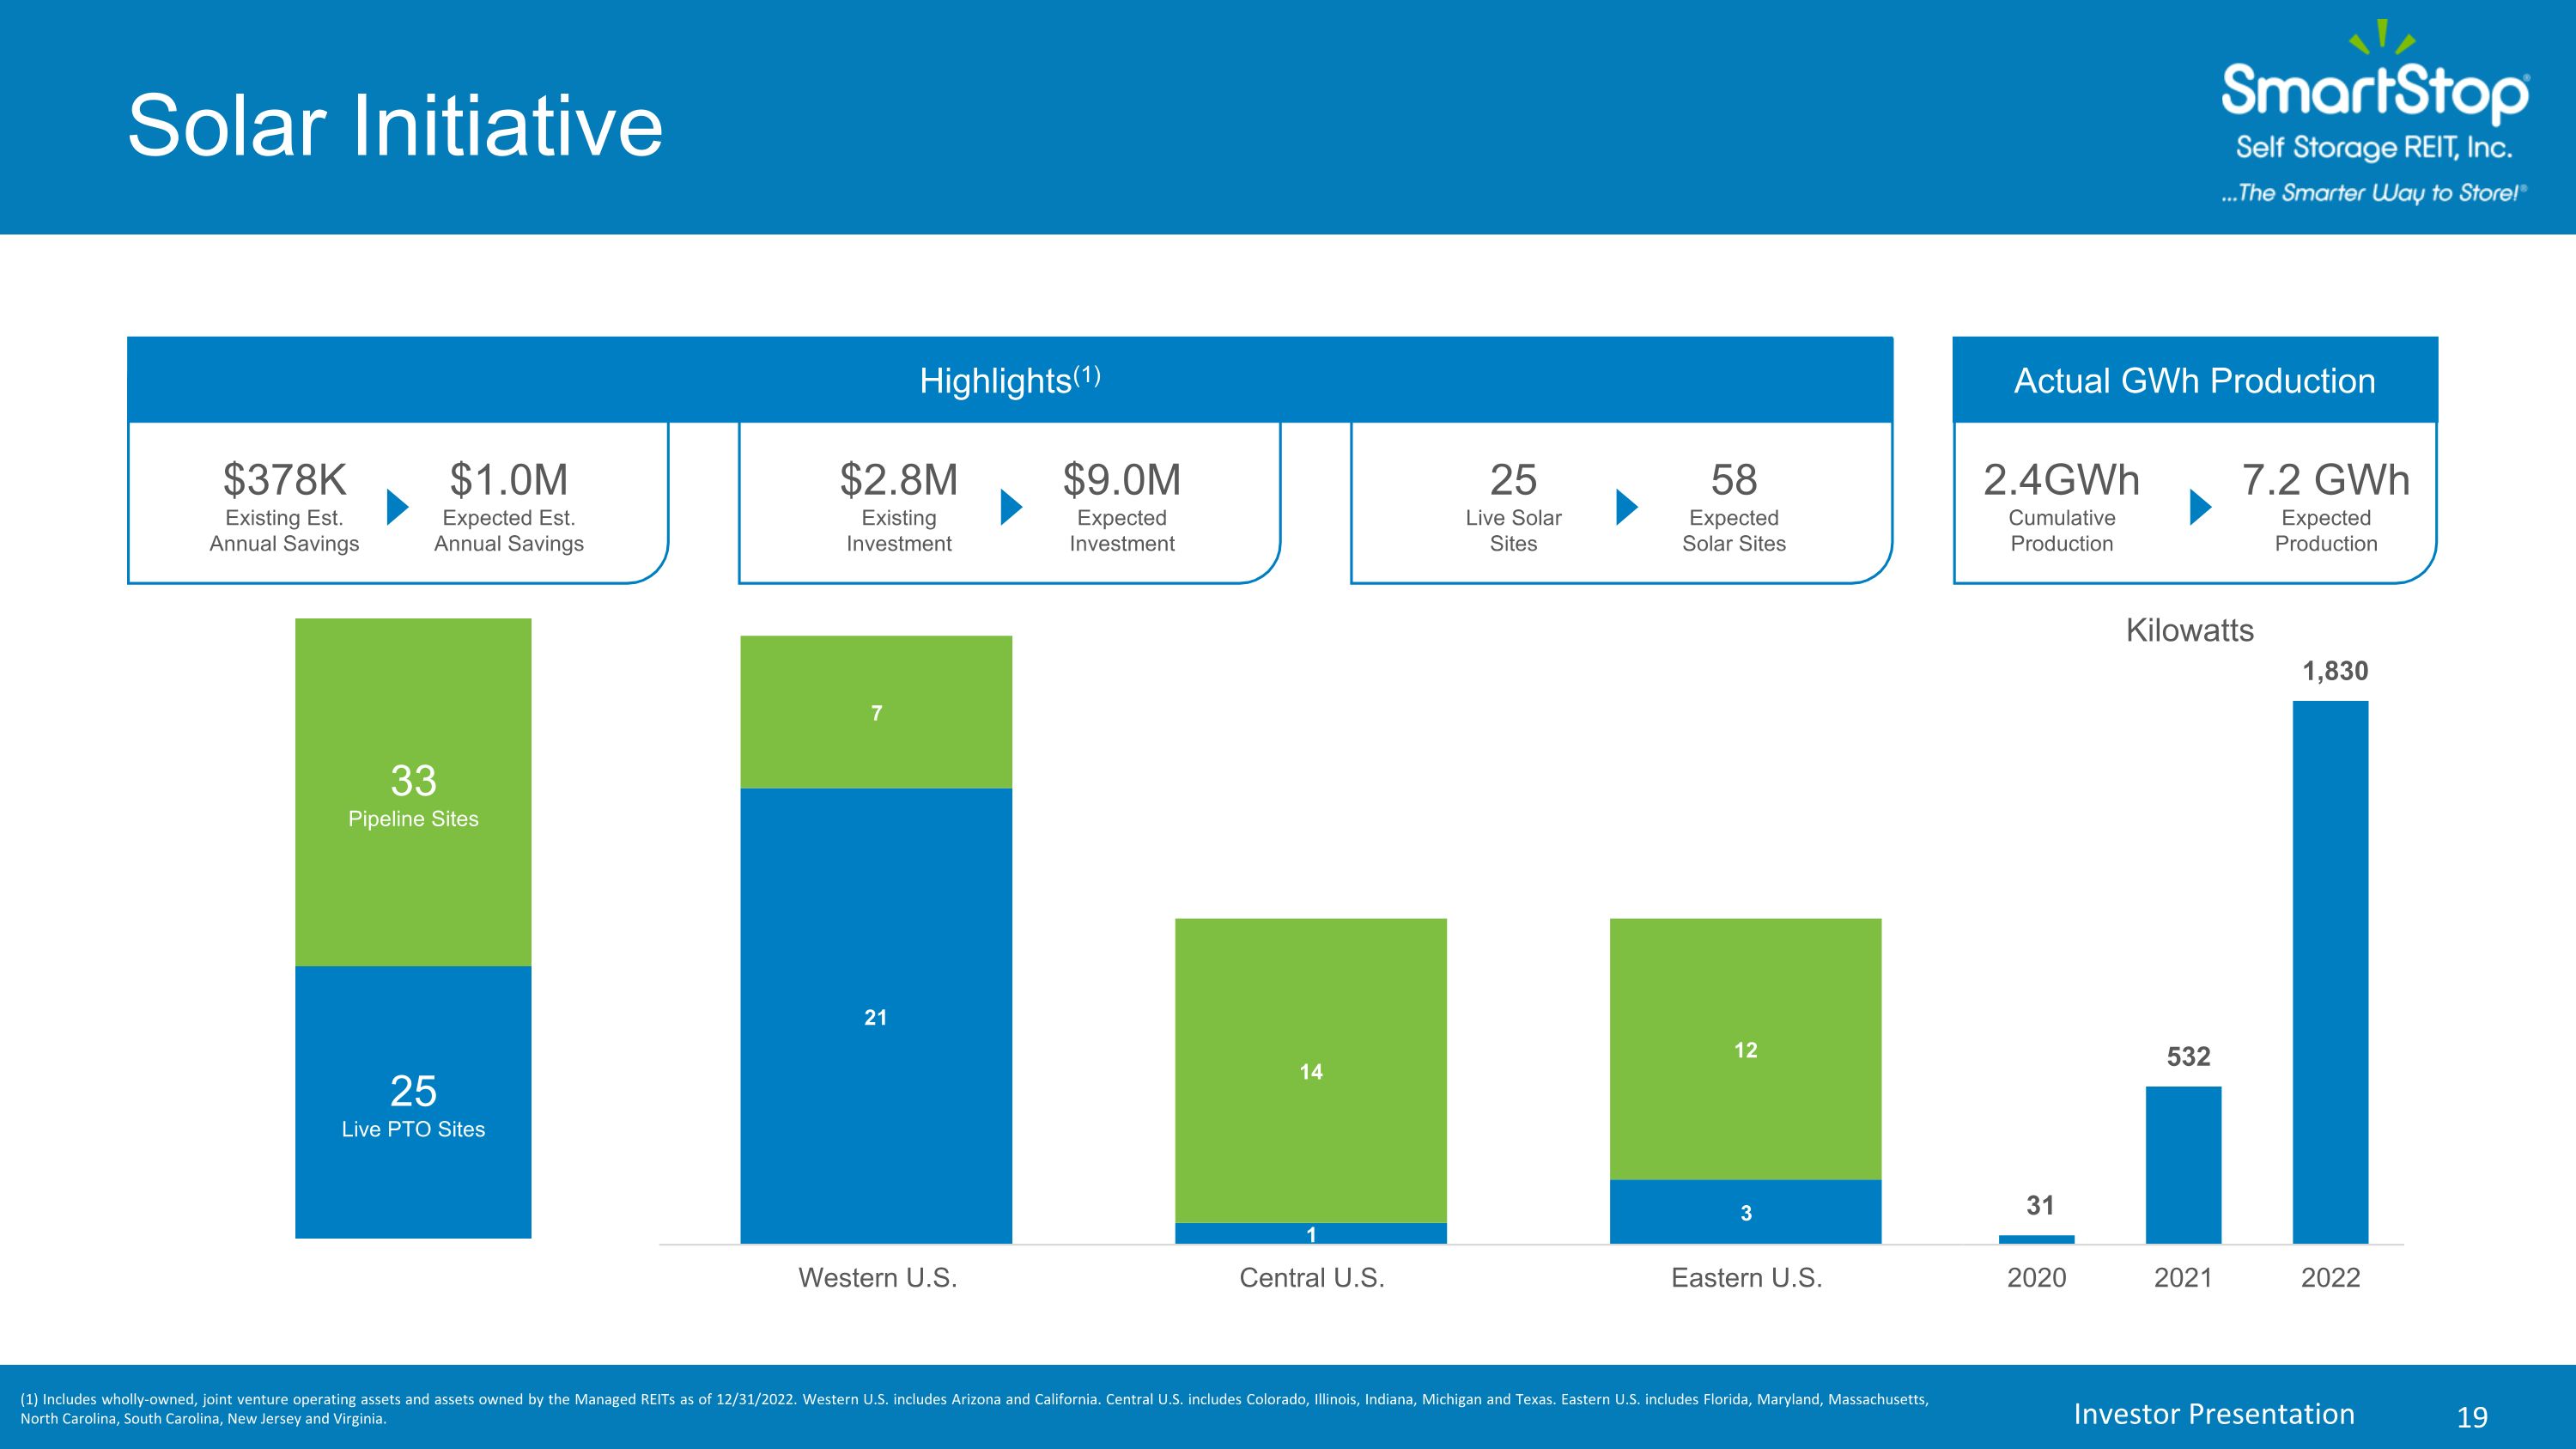Click the $378K existing annual savings value
The width and height of the screenshot is (2576, 1449).
click(284, 480)
